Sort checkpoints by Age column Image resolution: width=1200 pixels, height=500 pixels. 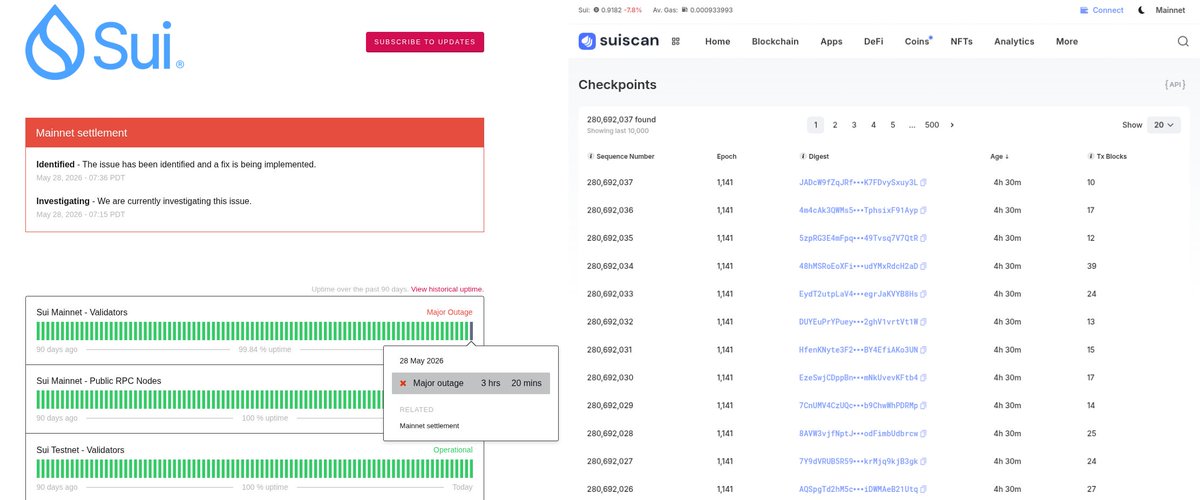click(x=1000, y=157)
